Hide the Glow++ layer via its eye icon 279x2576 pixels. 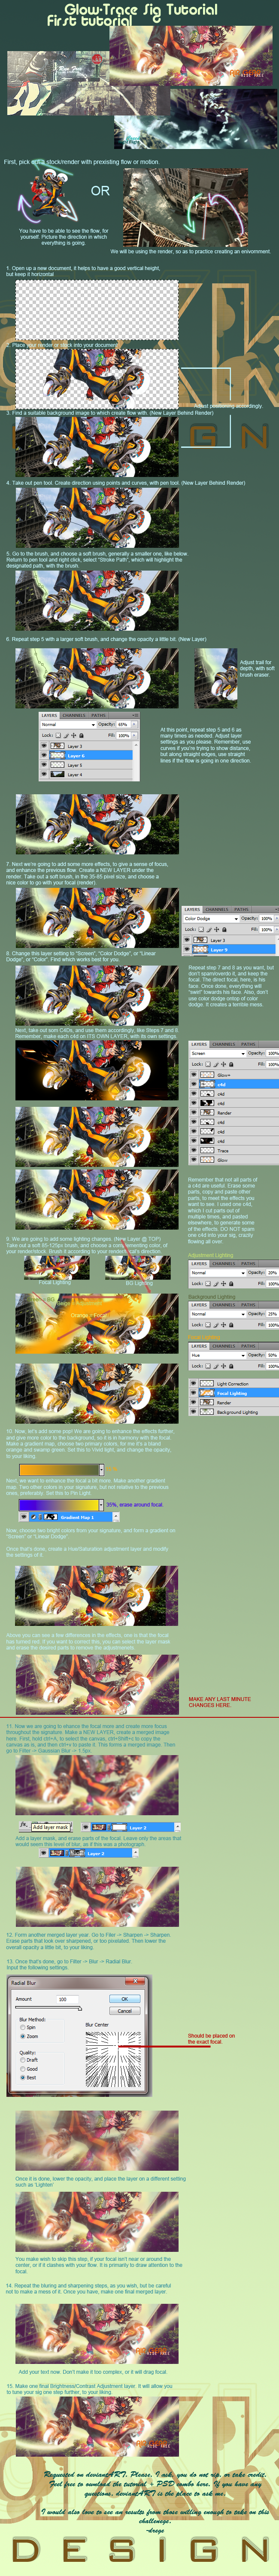pos(193,1075)
